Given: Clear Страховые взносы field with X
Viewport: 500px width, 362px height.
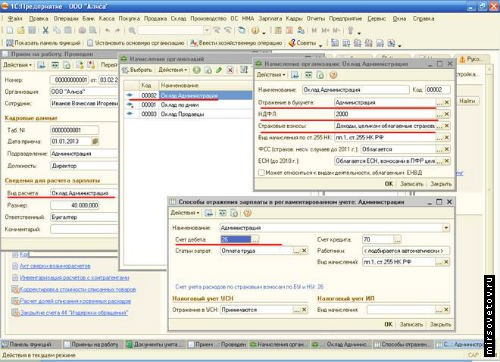Looking at the screenshot, I should (447, 126).
